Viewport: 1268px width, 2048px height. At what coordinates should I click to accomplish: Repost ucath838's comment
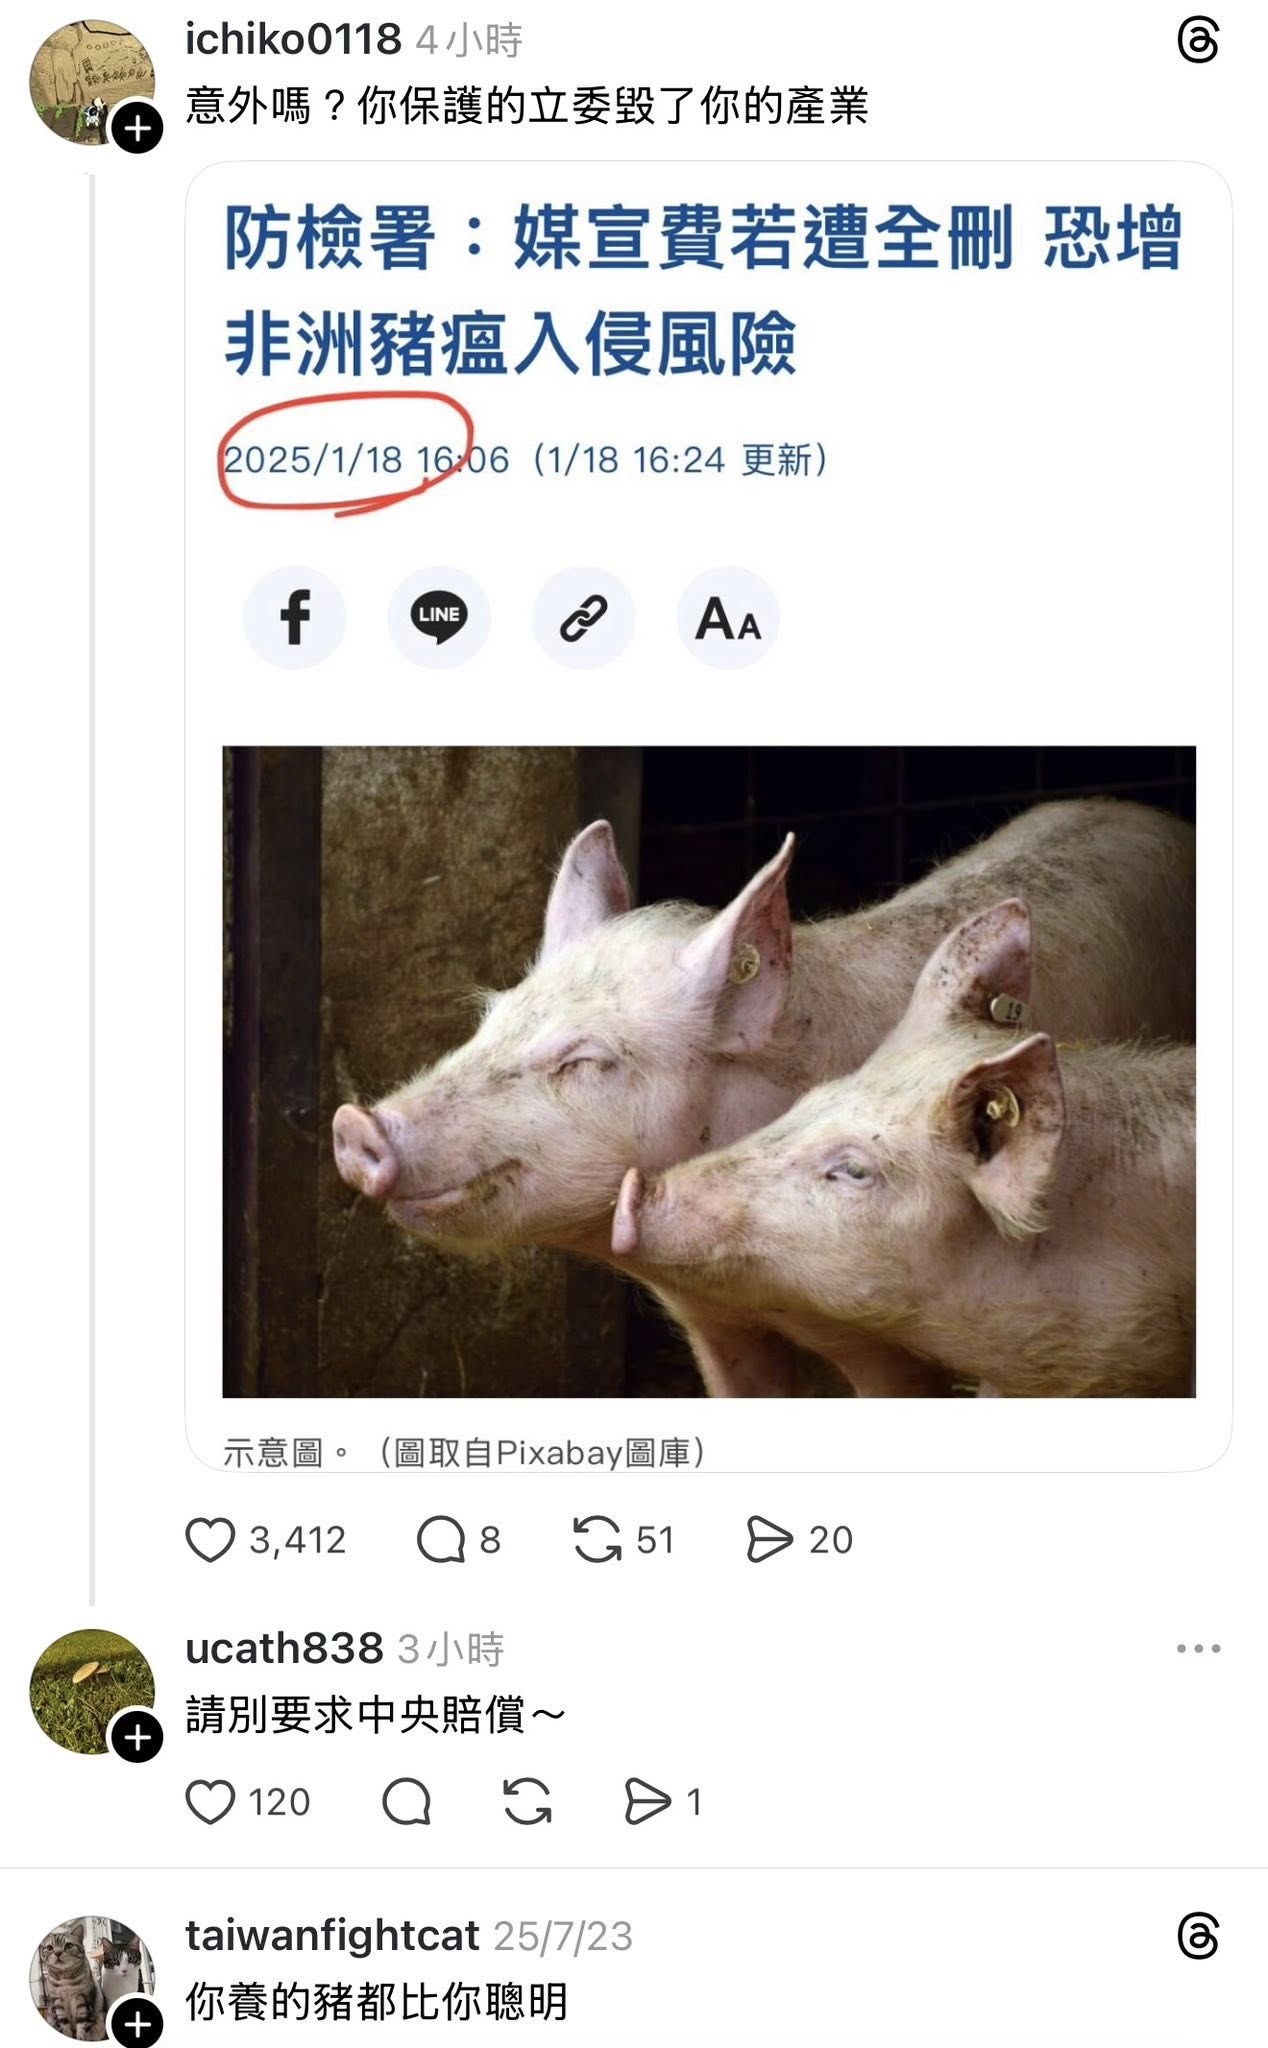(527, 1802)
